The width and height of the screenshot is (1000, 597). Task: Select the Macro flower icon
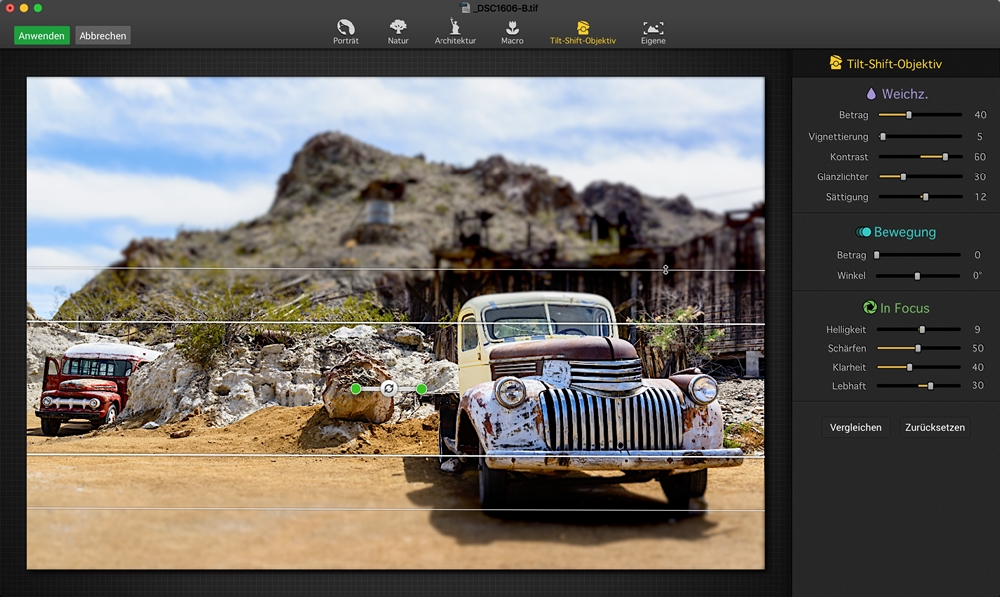tap(512, 27)
